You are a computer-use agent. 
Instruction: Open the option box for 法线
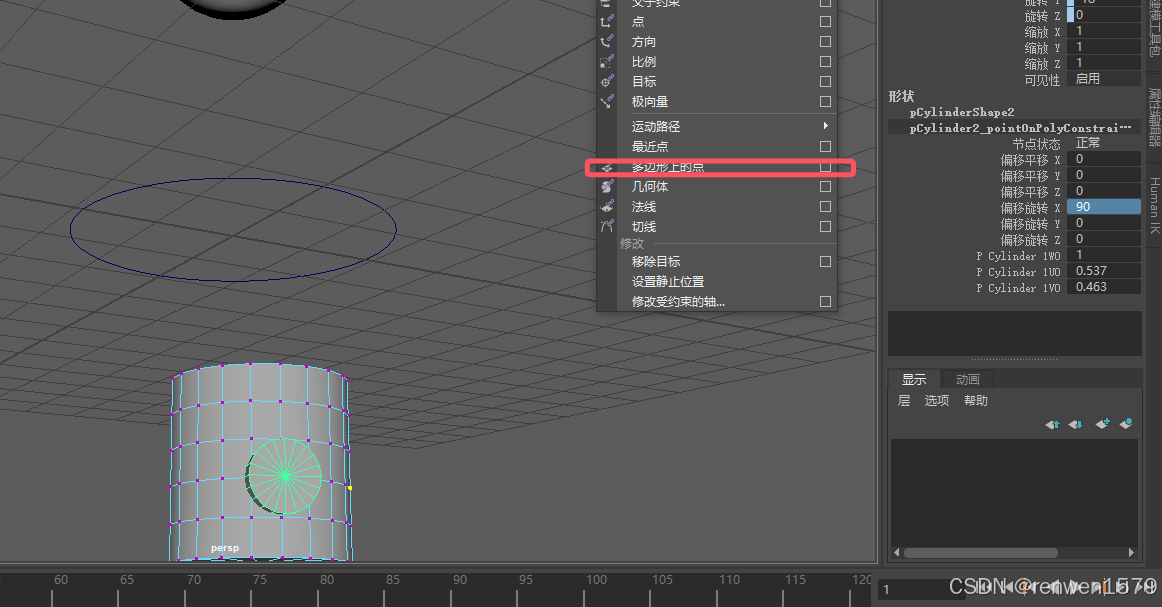[x=825, y=207]
